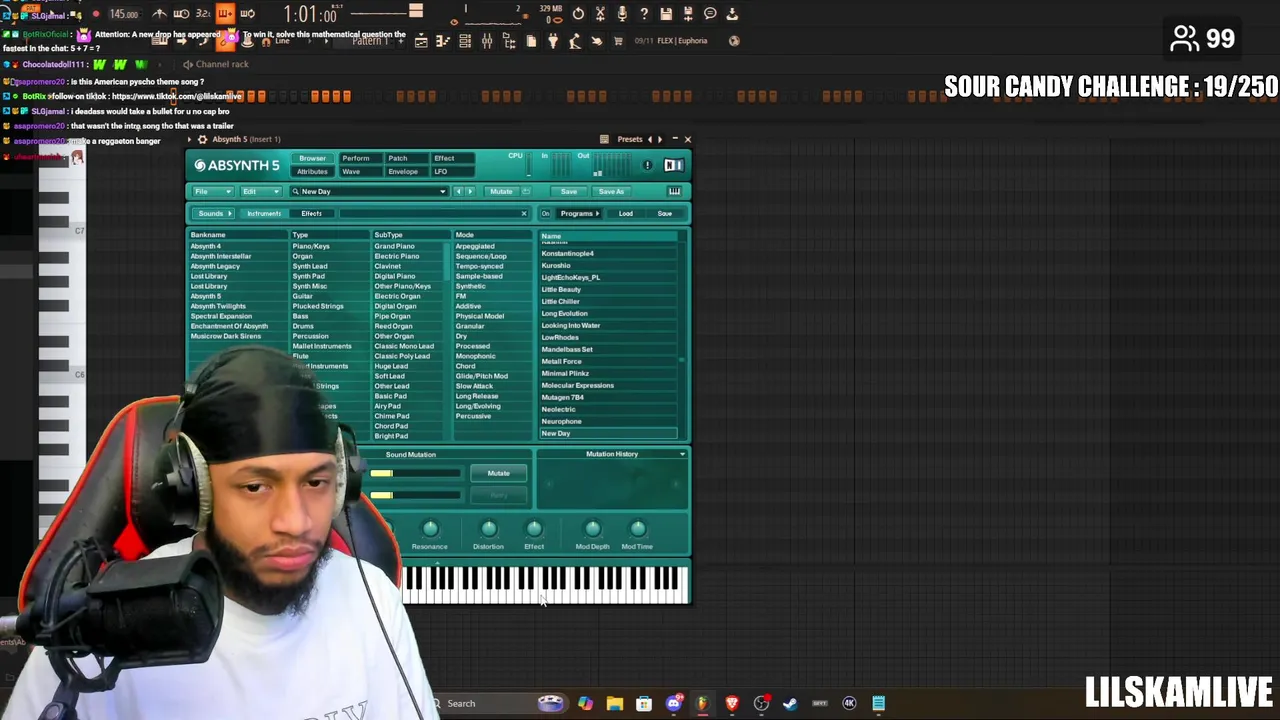Go to next preset arrow in Absynth

(x=470, y=191)
